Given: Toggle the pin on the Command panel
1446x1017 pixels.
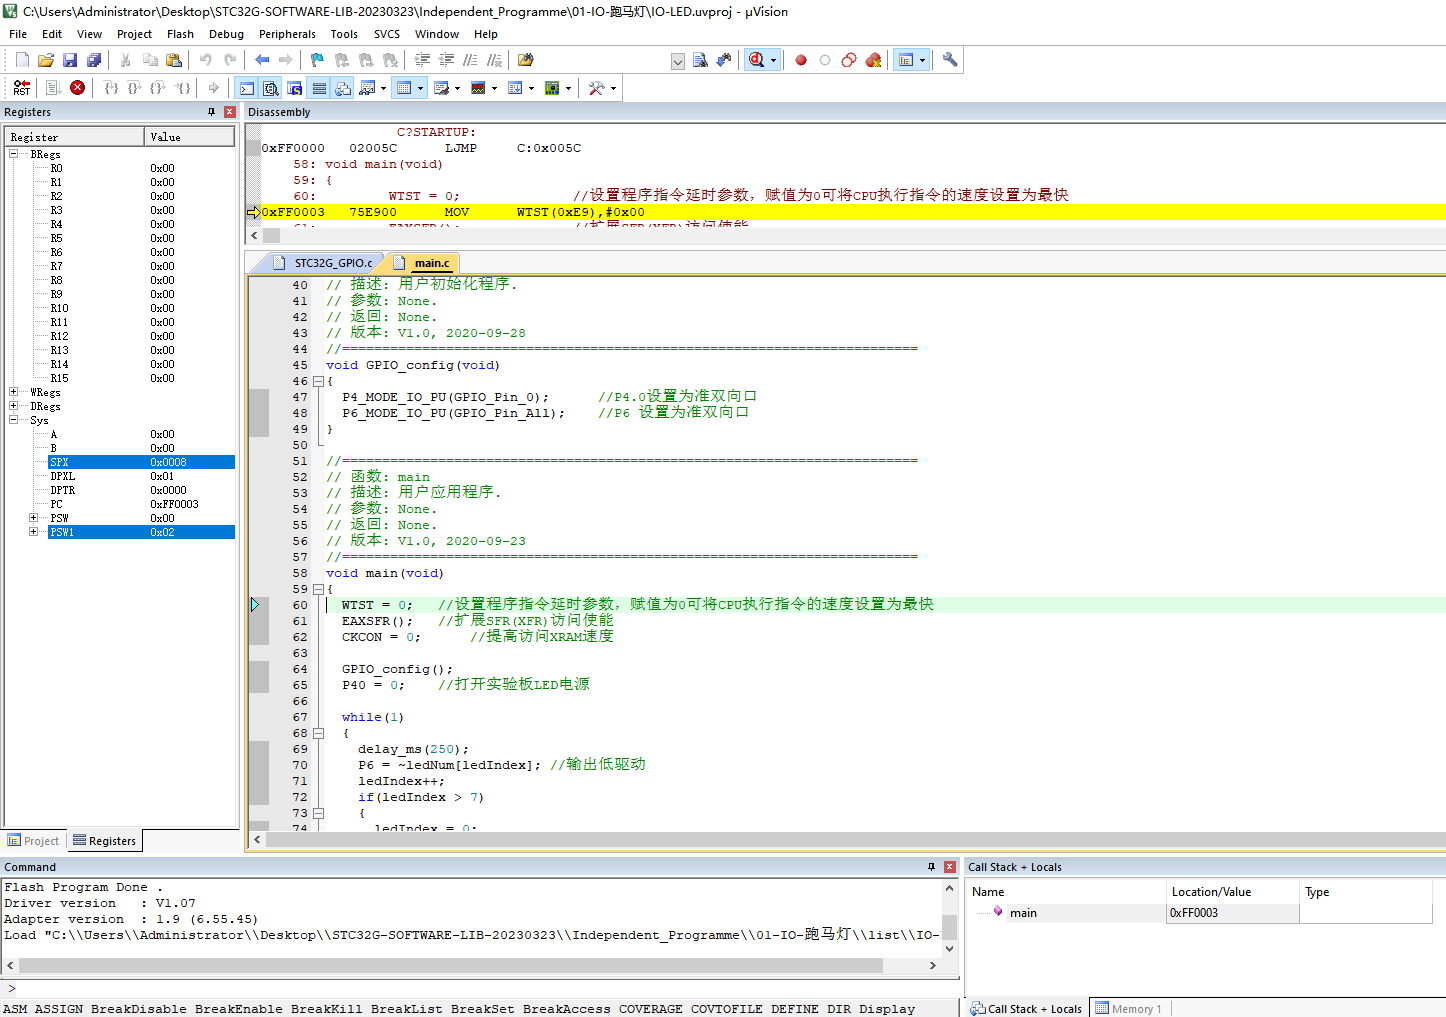Looking at the screenshot, I should [x=931, y=867].
